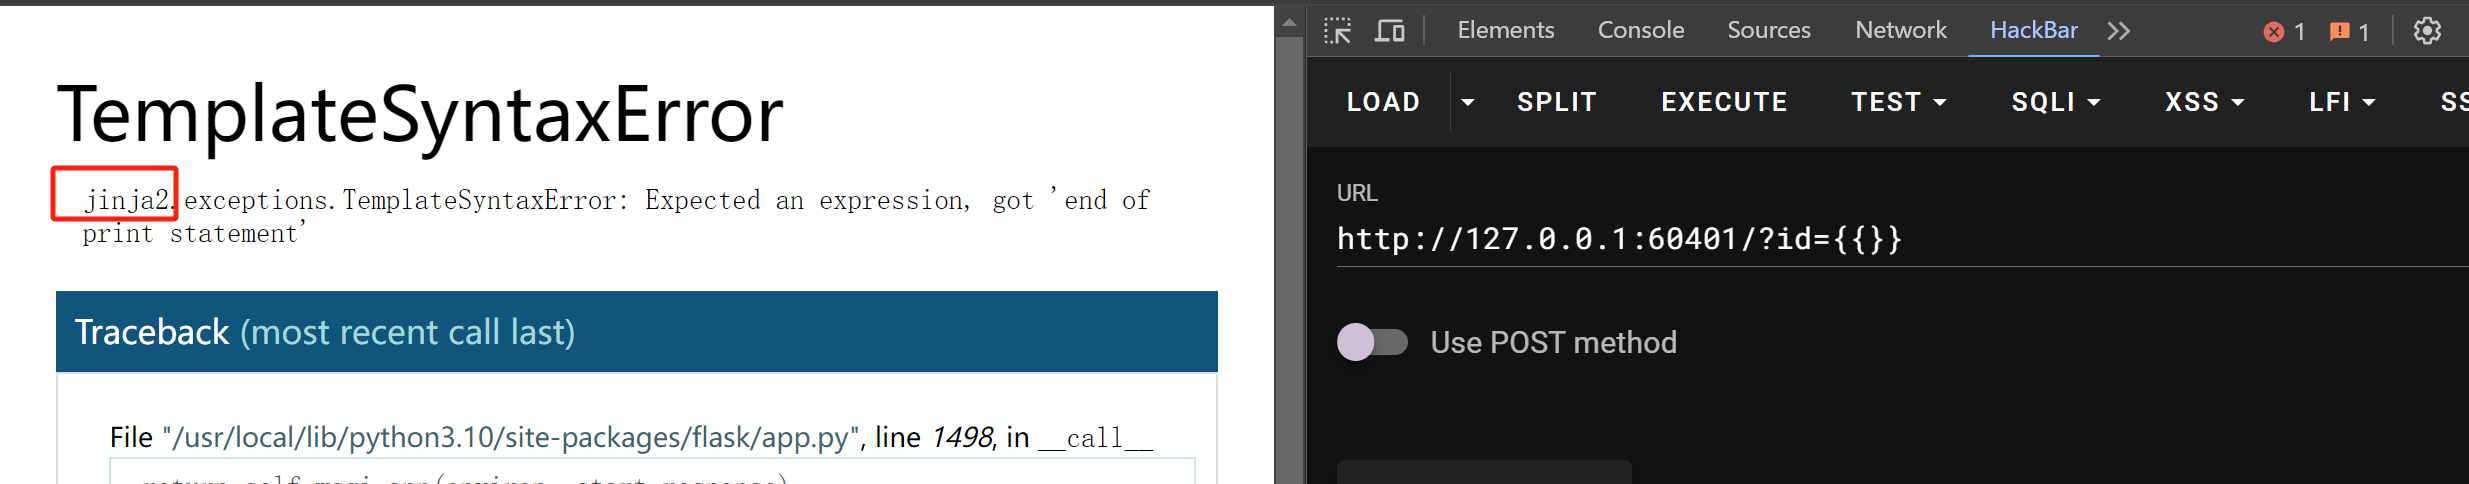Click the EXECUTE button
2469x484 pixels.
(x=1724, y=102)
